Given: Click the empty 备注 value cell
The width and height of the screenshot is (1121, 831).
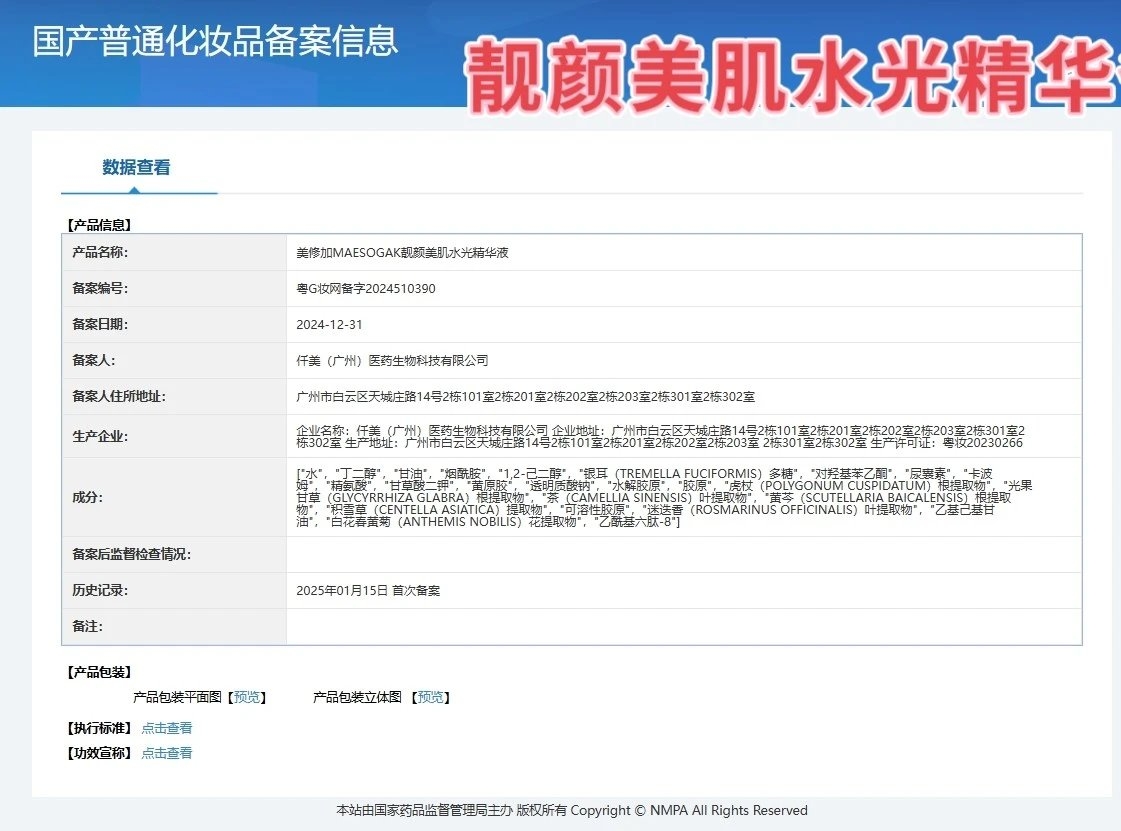Looking at the screenshot, I should [684, 626].
